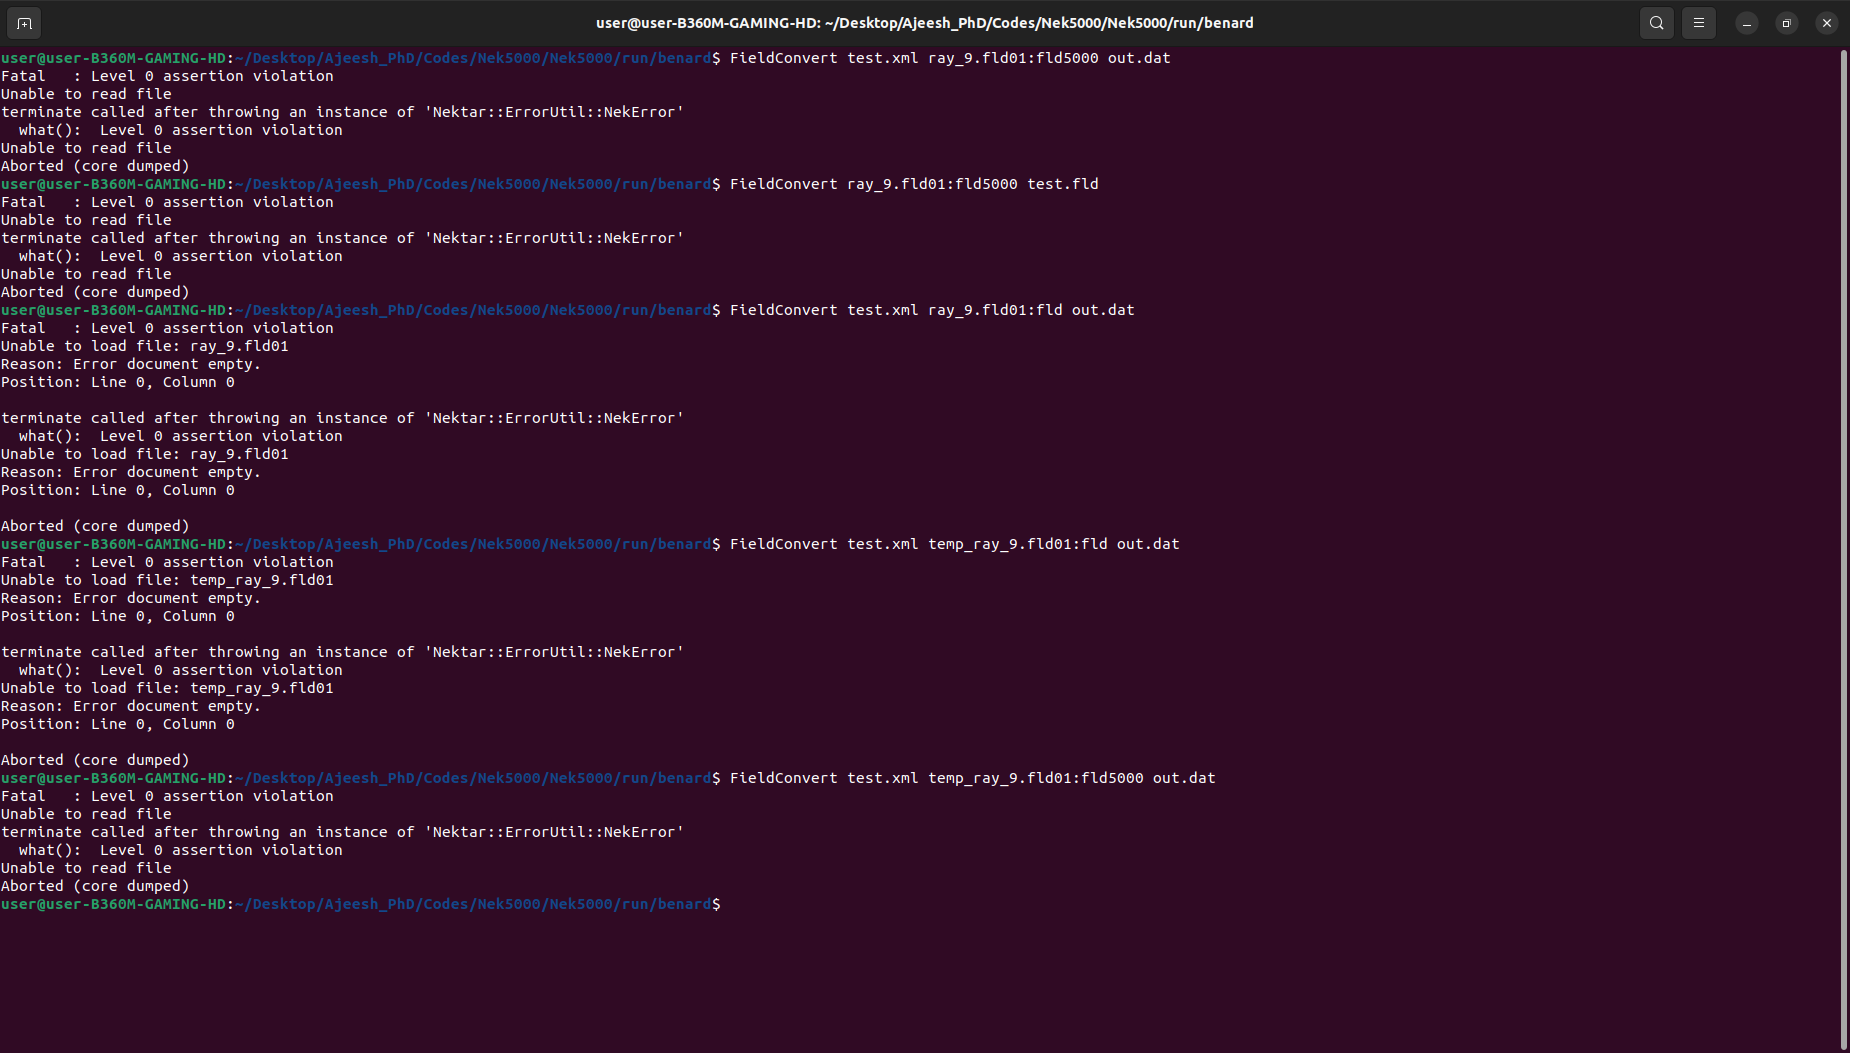
Task: Minimize the terminal window
Action: tap(1746, 23)
